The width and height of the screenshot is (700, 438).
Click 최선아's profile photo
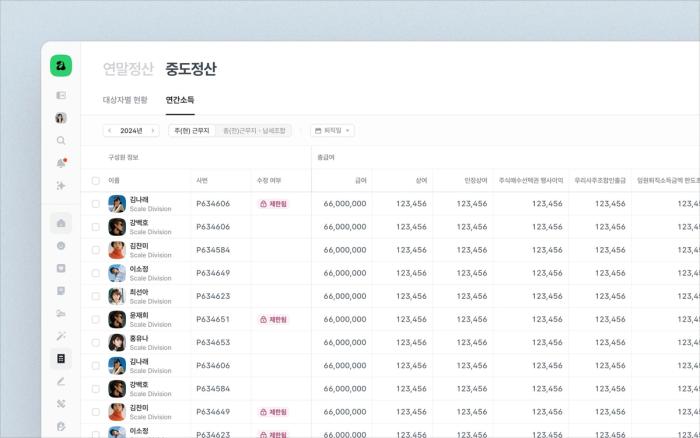click(x=117, y=296)
